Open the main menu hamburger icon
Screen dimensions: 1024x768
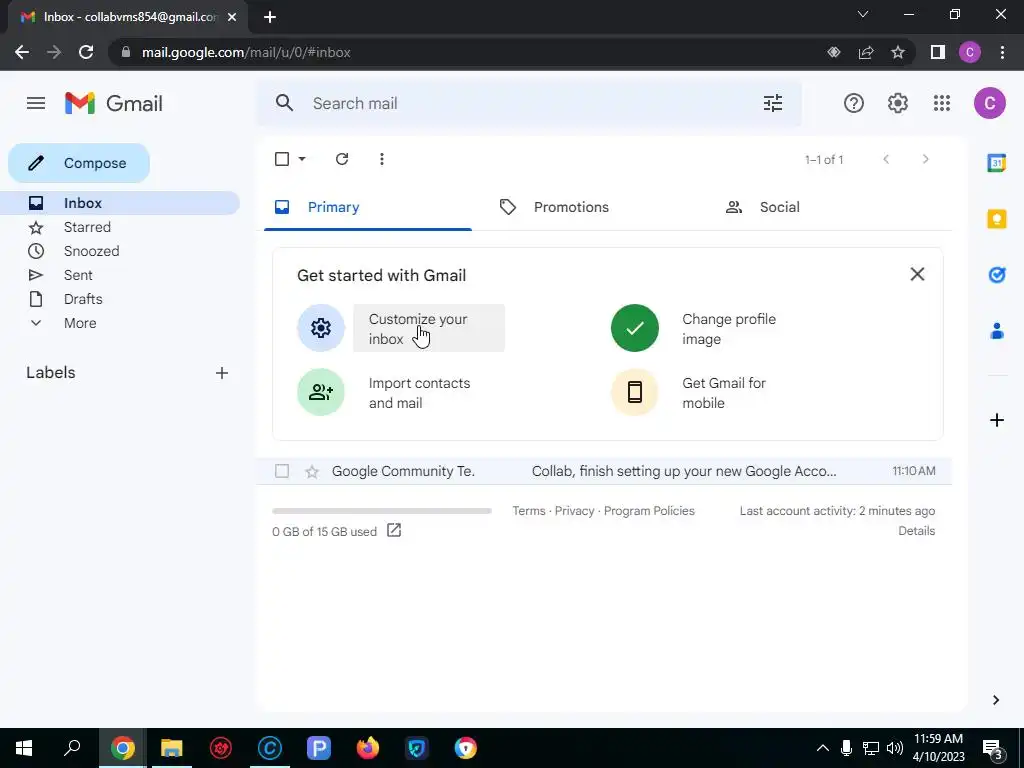[x=36, y=103]
